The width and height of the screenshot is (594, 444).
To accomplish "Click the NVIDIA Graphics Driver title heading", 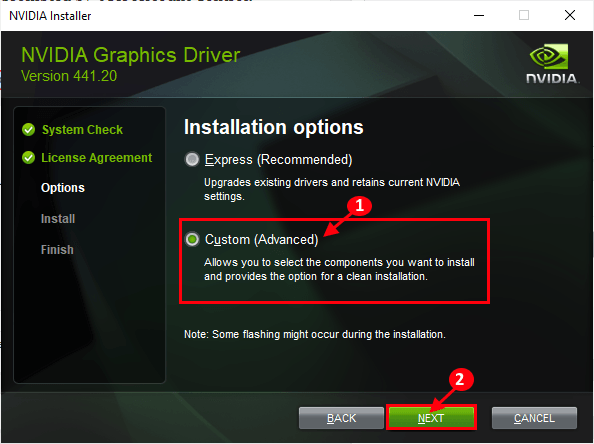I will [131, 55].
